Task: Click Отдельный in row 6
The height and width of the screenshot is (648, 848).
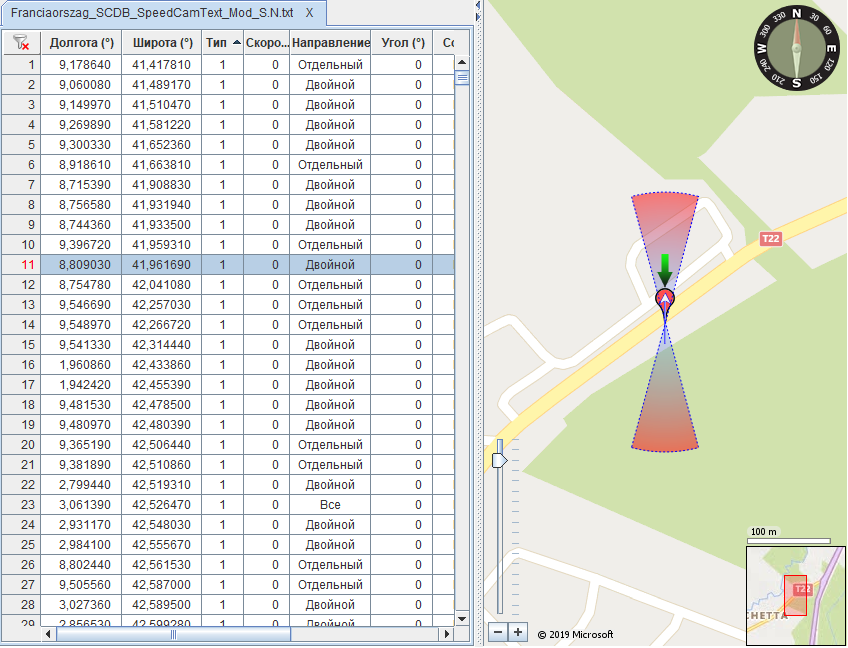Action: click(x=330, y=165)
